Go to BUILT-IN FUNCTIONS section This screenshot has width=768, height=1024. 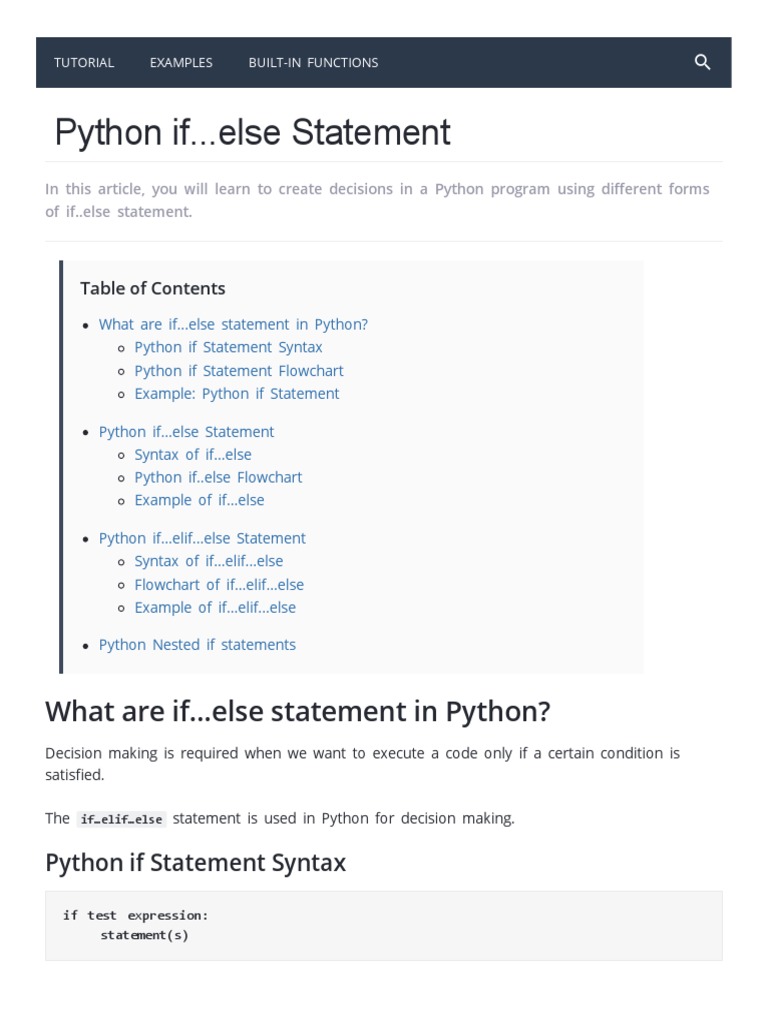point(313,62)
